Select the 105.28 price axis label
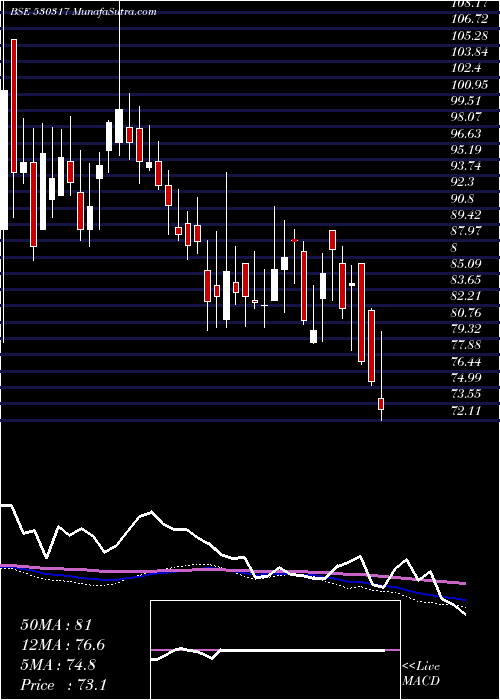Image resolution: width=500 pixels, height=700 pixels. pyautogui.click(x=468, y=35)
